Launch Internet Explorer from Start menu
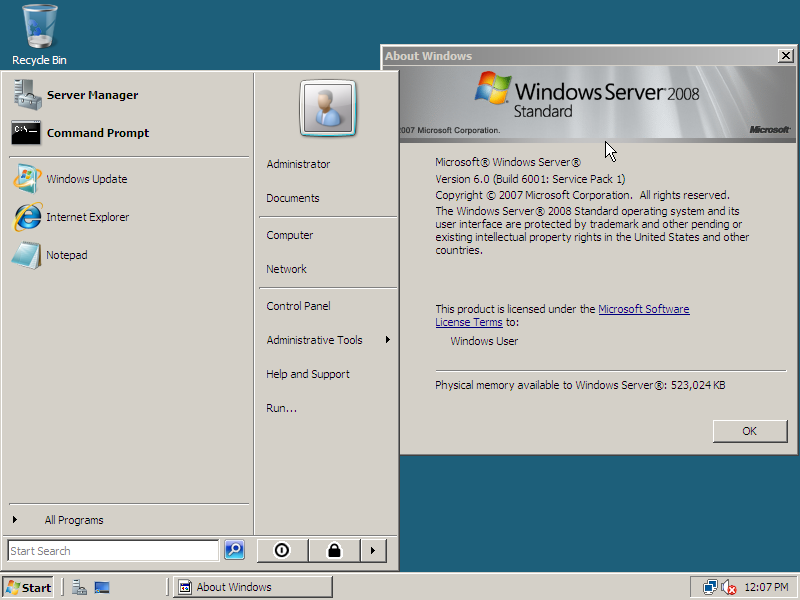Image resolution: width=800 pixels, height=600 pixels. (x=87, y=217)
